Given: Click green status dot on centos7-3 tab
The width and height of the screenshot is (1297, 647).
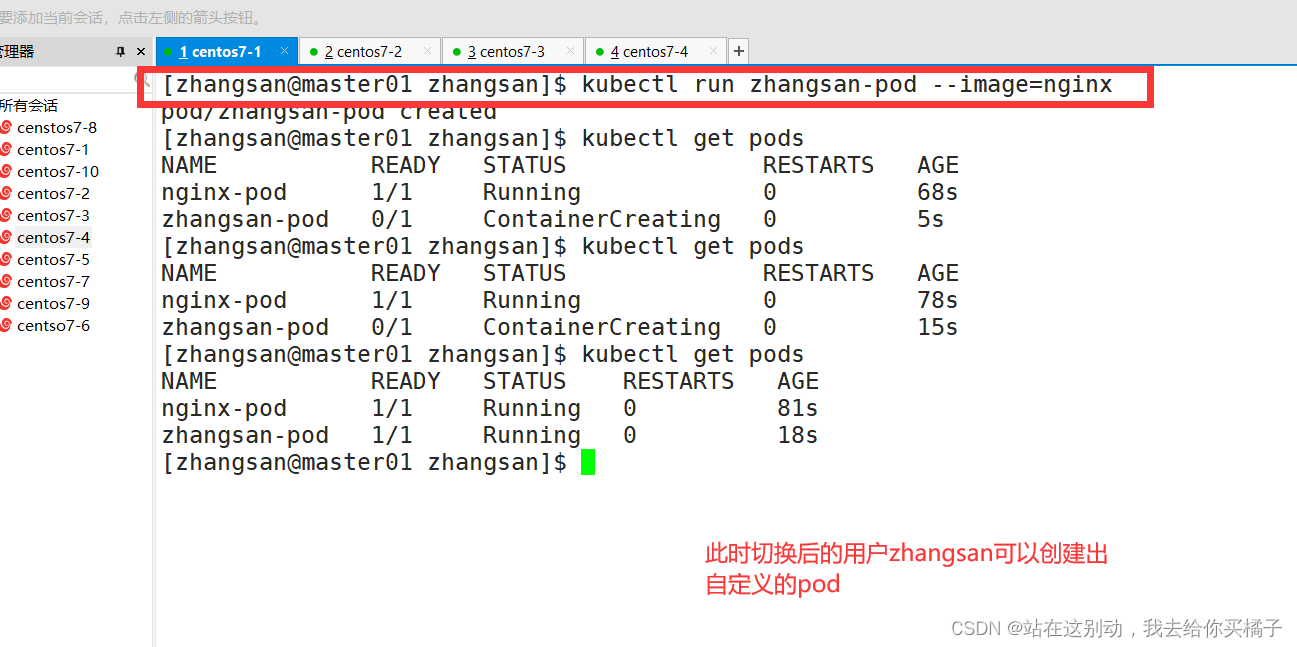Looking at the screenshot, I should 457,52.
